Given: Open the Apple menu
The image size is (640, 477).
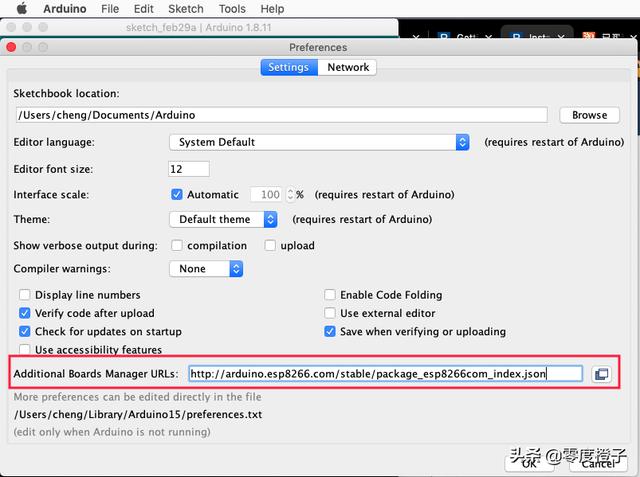Looking at the screenshot, I should (x=22, y=8).
